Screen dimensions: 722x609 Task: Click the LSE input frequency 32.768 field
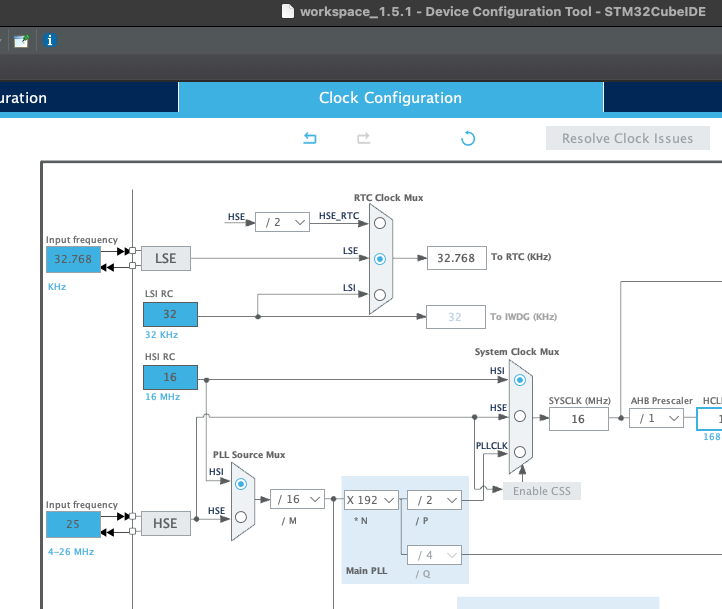[73, 259]
